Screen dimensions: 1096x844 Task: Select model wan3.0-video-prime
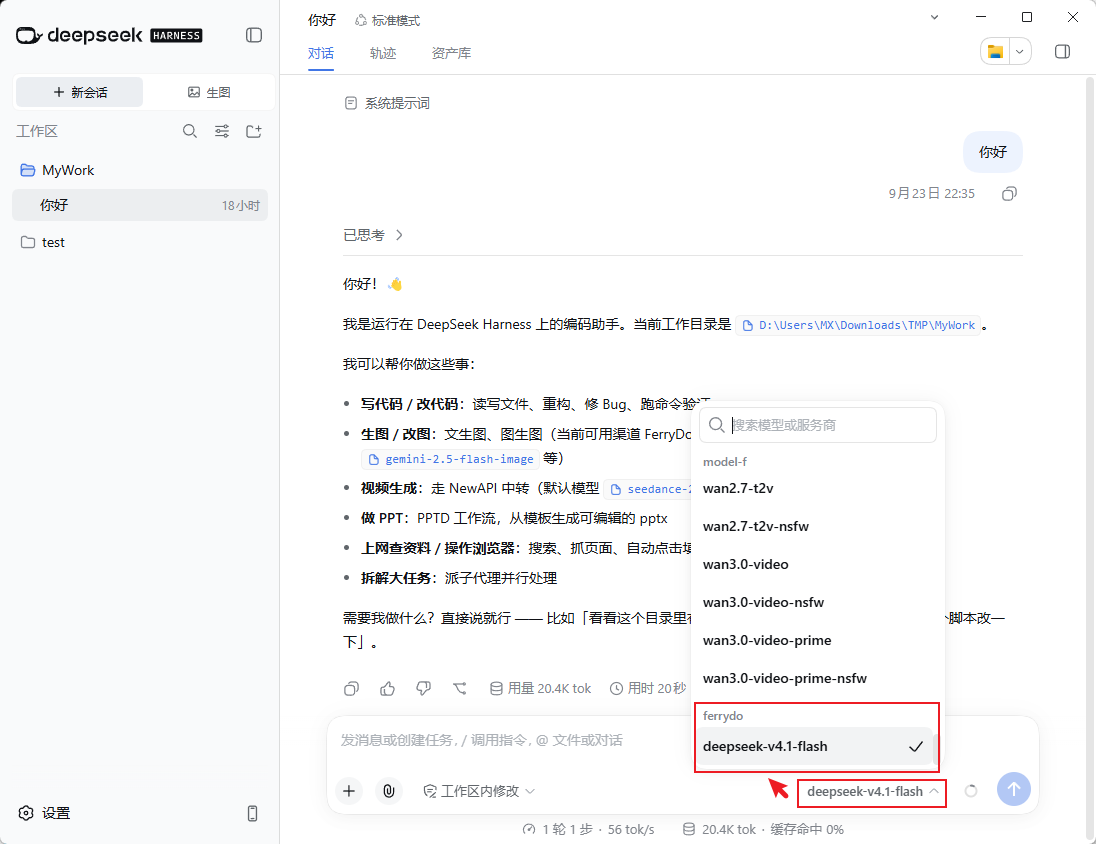[818, 641]
